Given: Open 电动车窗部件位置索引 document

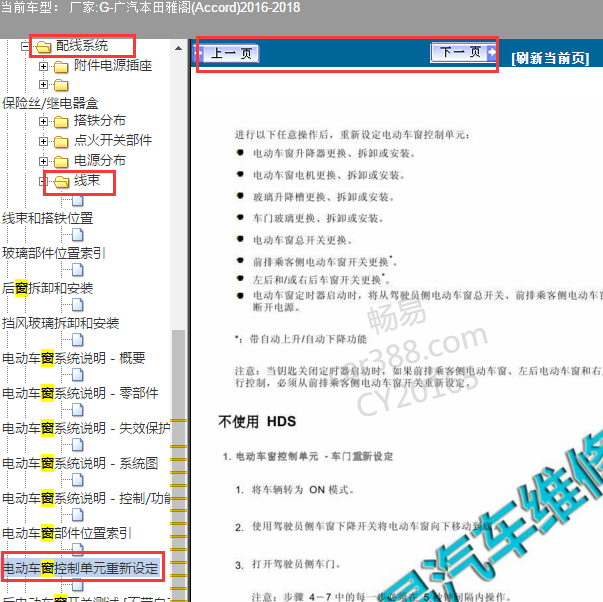Looking at the screenshot, I should coord(67,533).
